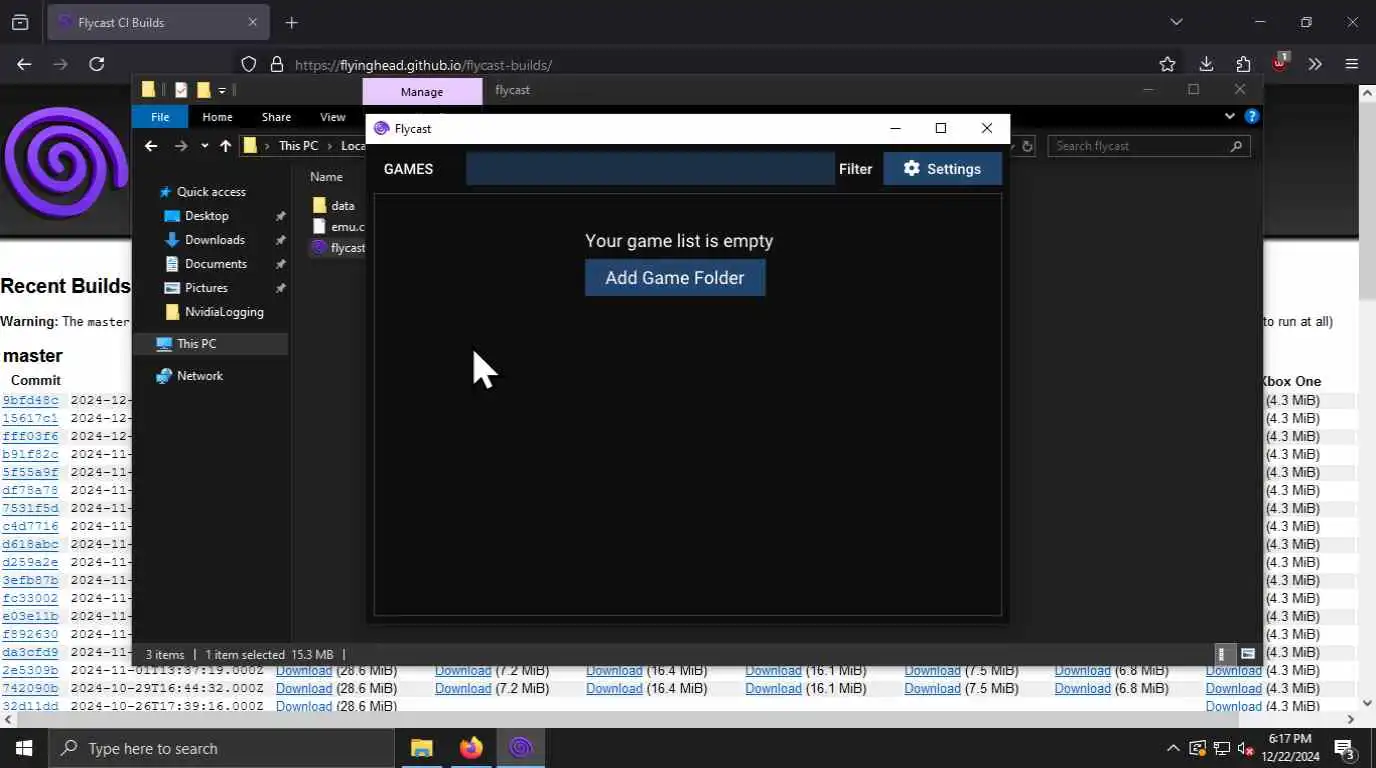
Task: Expand the File Explorer ribbon chevron
Action: 1230,116
